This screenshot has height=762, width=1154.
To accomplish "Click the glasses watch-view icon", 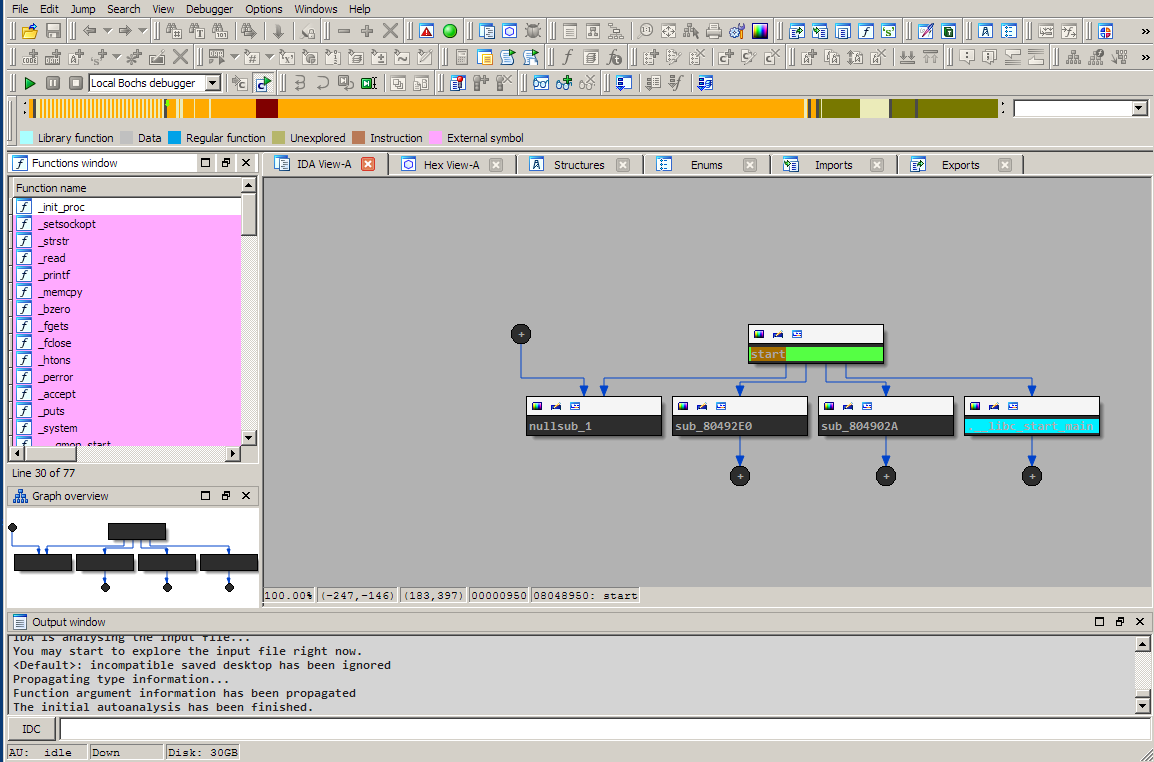I will (541, 83).
